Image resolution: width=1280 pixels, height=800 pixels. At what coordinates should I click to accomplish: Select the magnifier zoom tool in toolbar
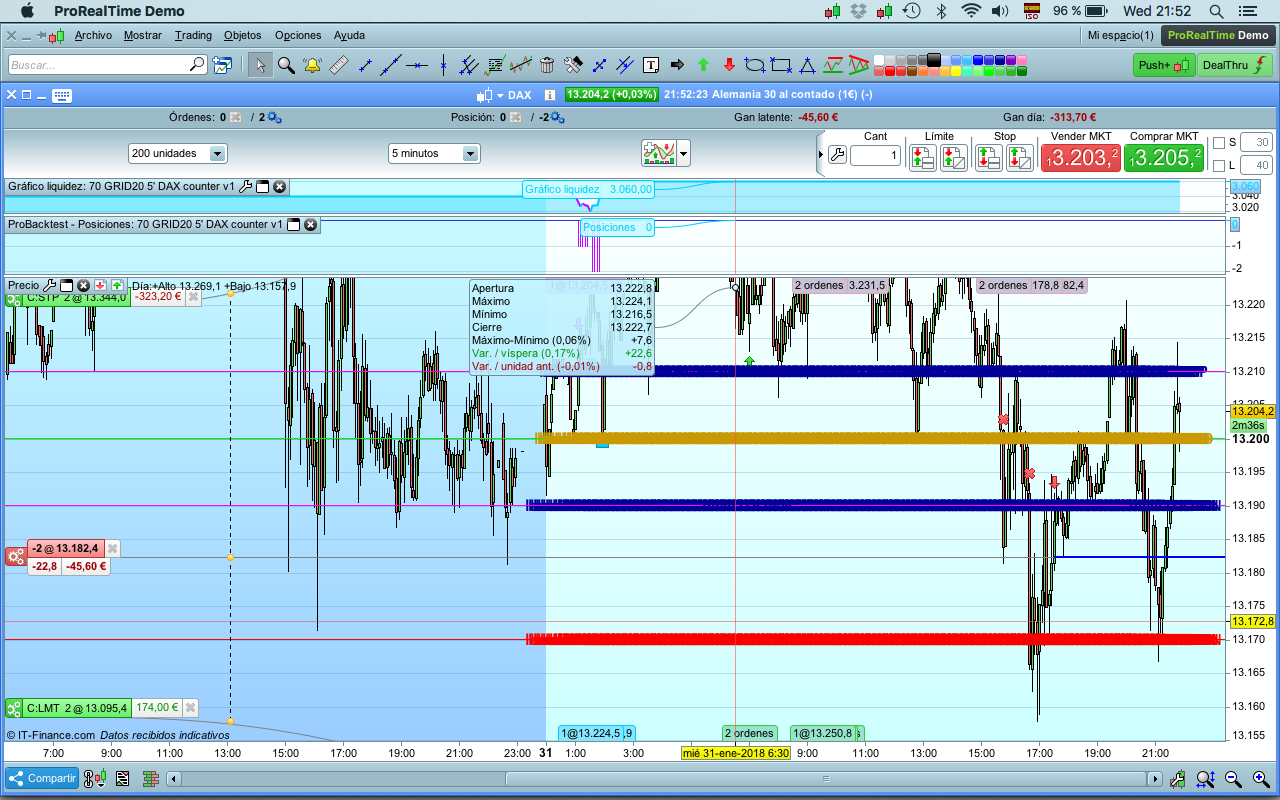tap(286, 65)
